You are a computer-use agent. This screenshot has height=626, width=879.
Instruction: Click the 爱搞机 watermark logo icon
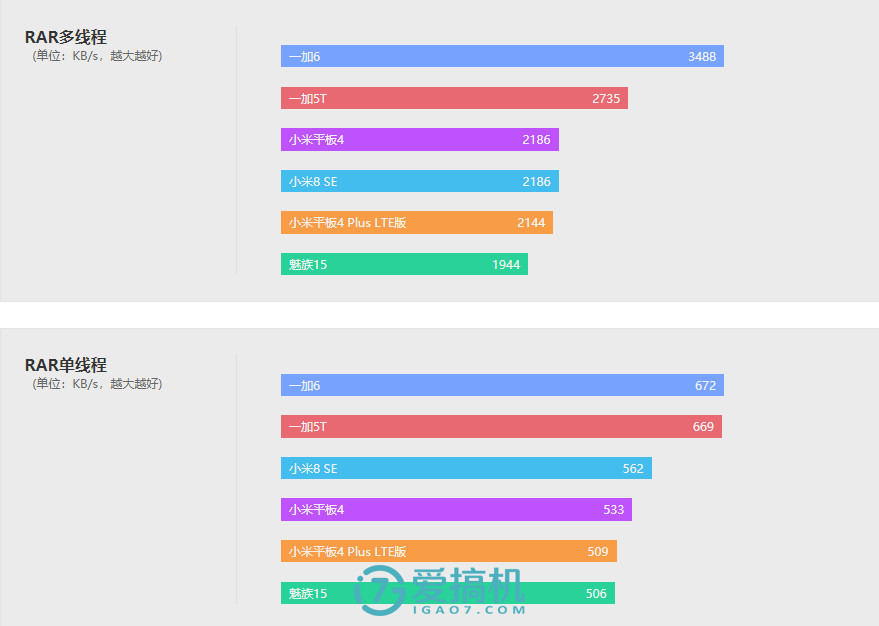(380, 590)
